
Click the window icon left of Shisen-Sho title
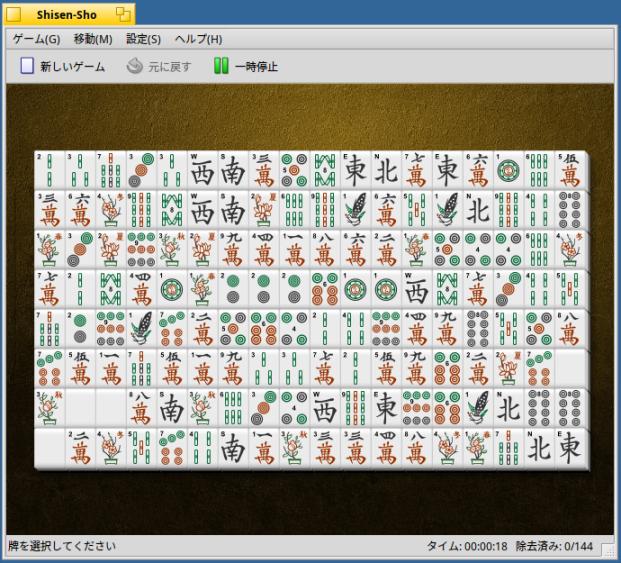pyautogui.click(x=14, y=15)
